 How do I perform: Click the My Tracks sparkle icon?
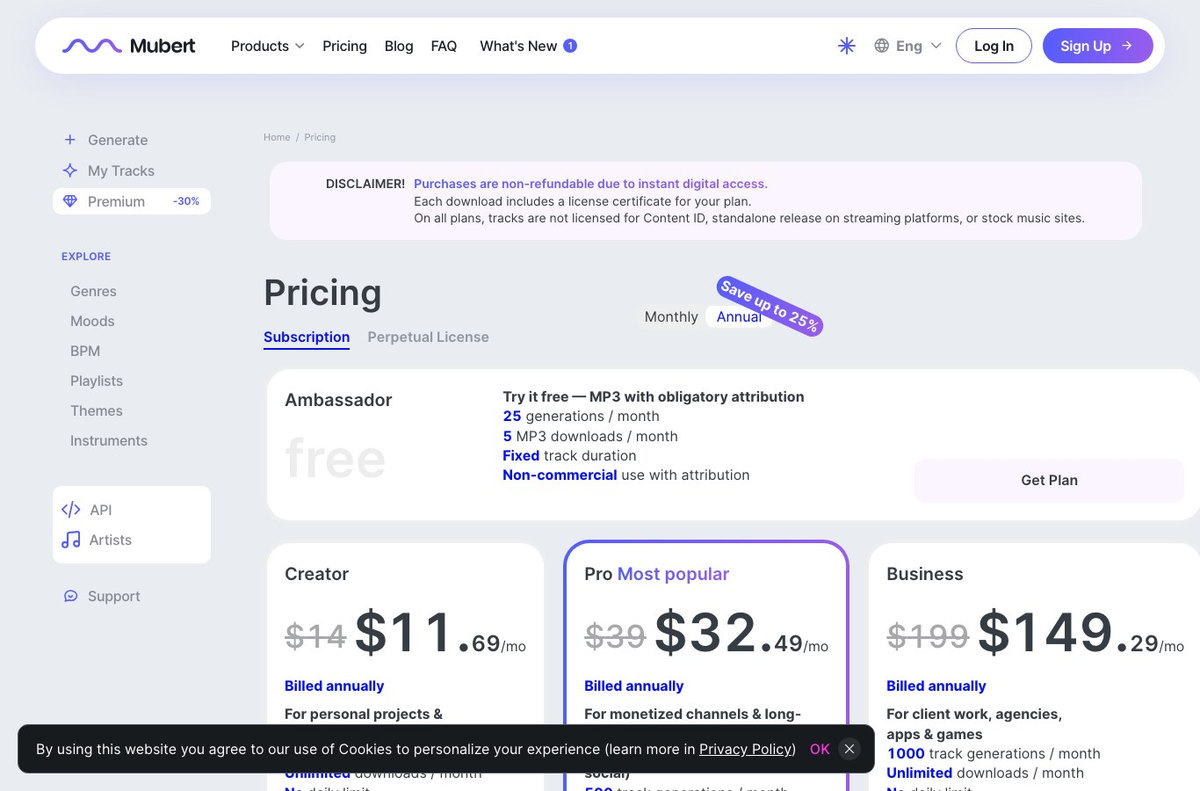tap(70, 170)
